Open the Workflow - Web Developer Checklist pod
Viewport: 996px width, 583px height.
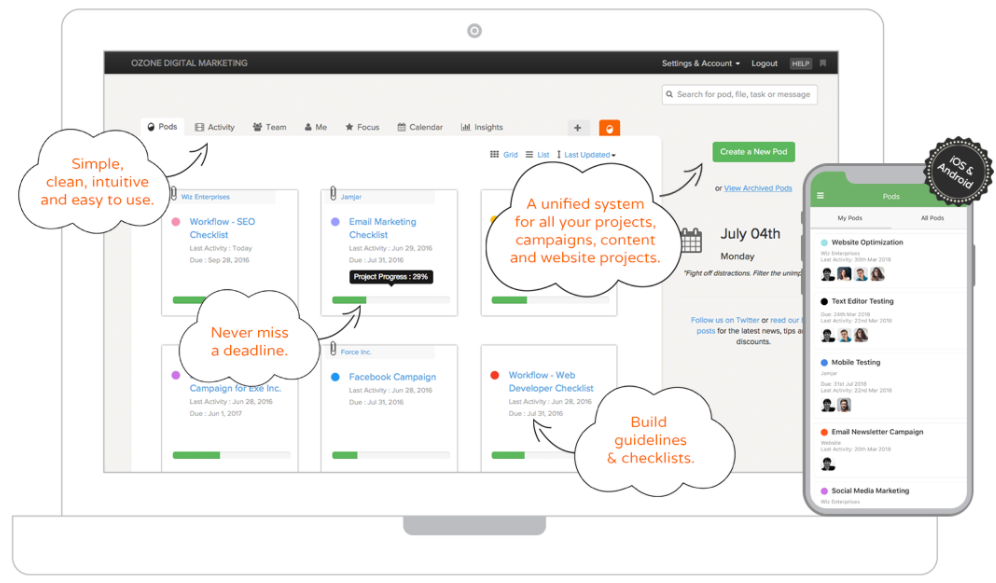(x=551, y=382)
